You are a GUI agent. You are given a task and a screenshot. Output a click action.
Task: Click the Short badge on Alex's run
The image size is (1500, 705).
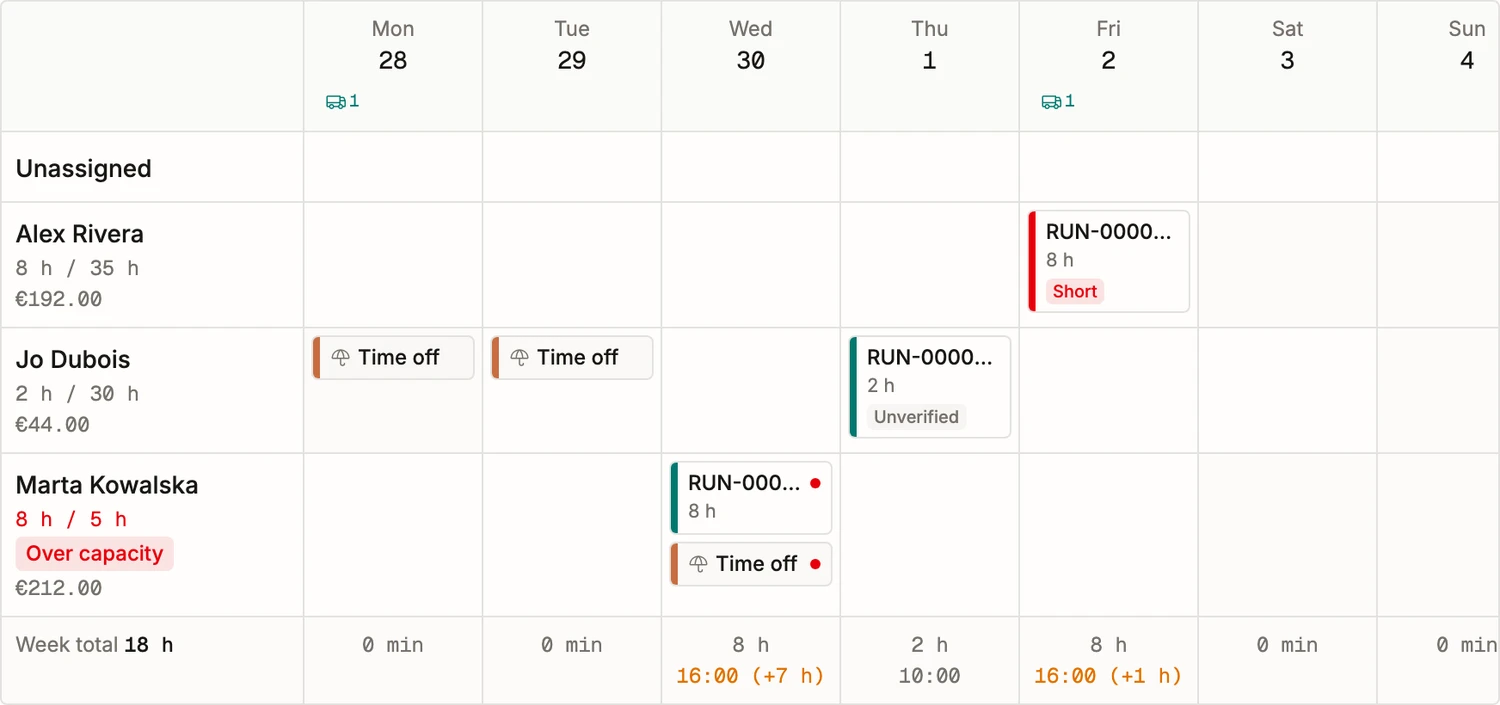tap(1075, 292)
